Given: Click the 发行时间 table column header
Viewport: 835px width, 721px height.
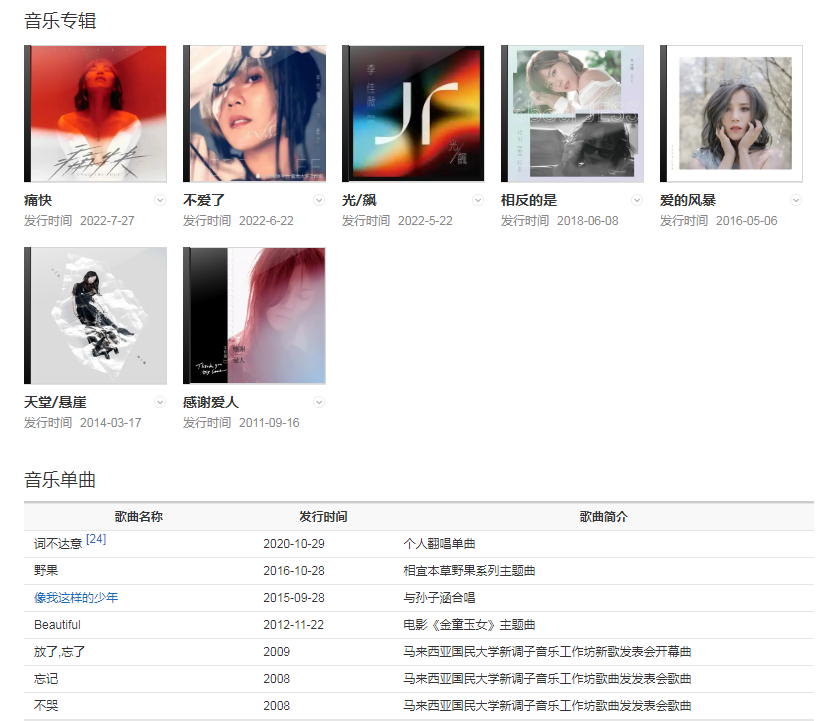Looking at the screenshot, I should tap(323, 517).
